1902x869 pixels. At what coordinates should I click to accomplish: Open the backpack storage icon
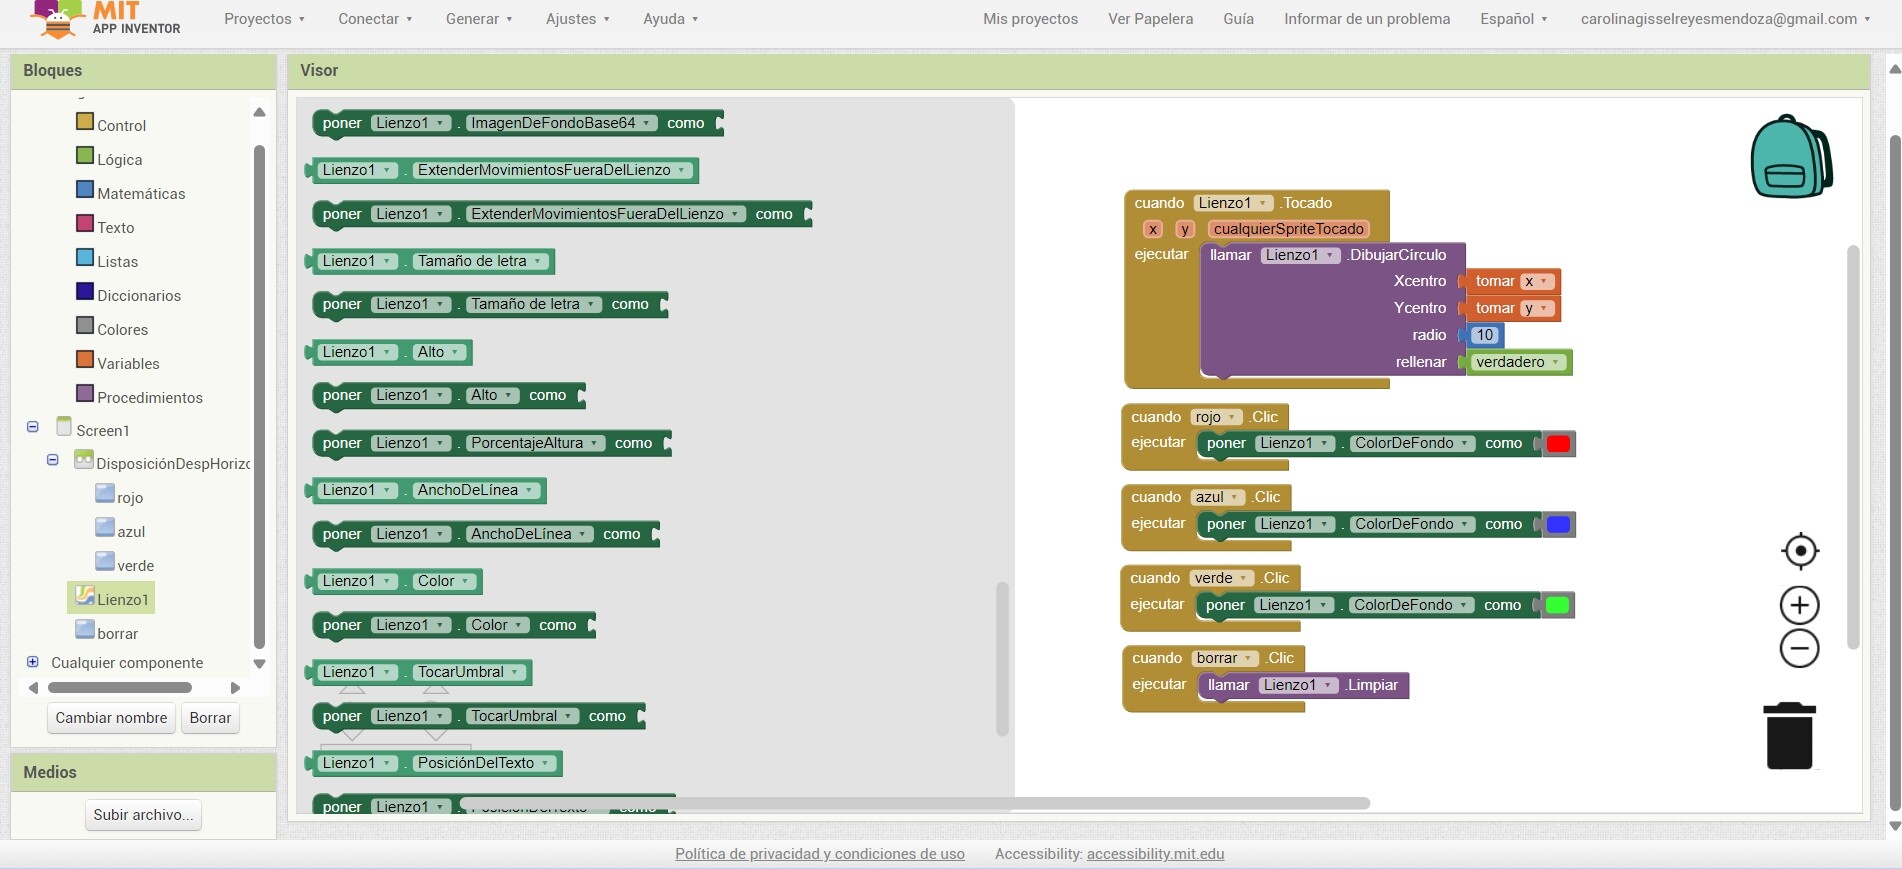[1791, 156]
